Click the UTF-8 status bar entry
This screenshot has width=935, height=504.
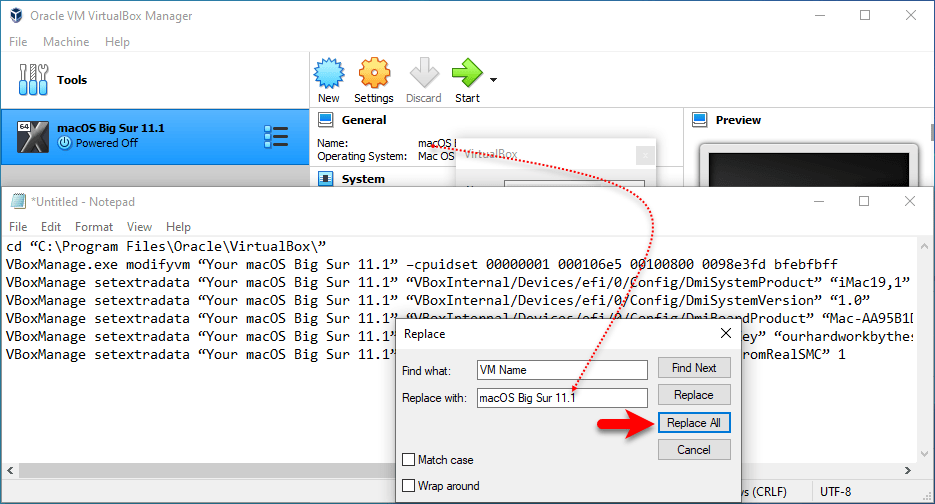835,491
